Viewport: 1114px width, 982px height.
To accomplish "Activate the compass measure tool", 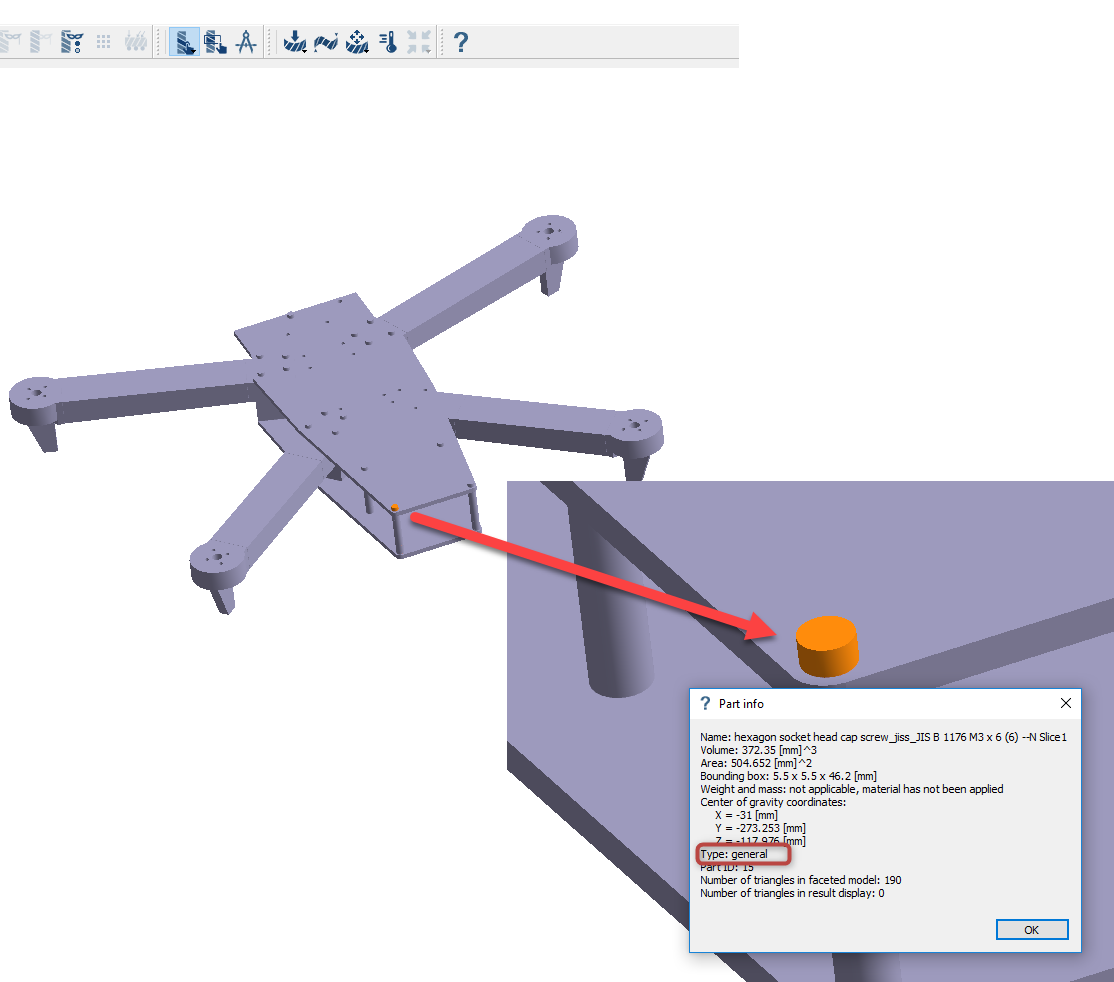I will click(246, 42).
